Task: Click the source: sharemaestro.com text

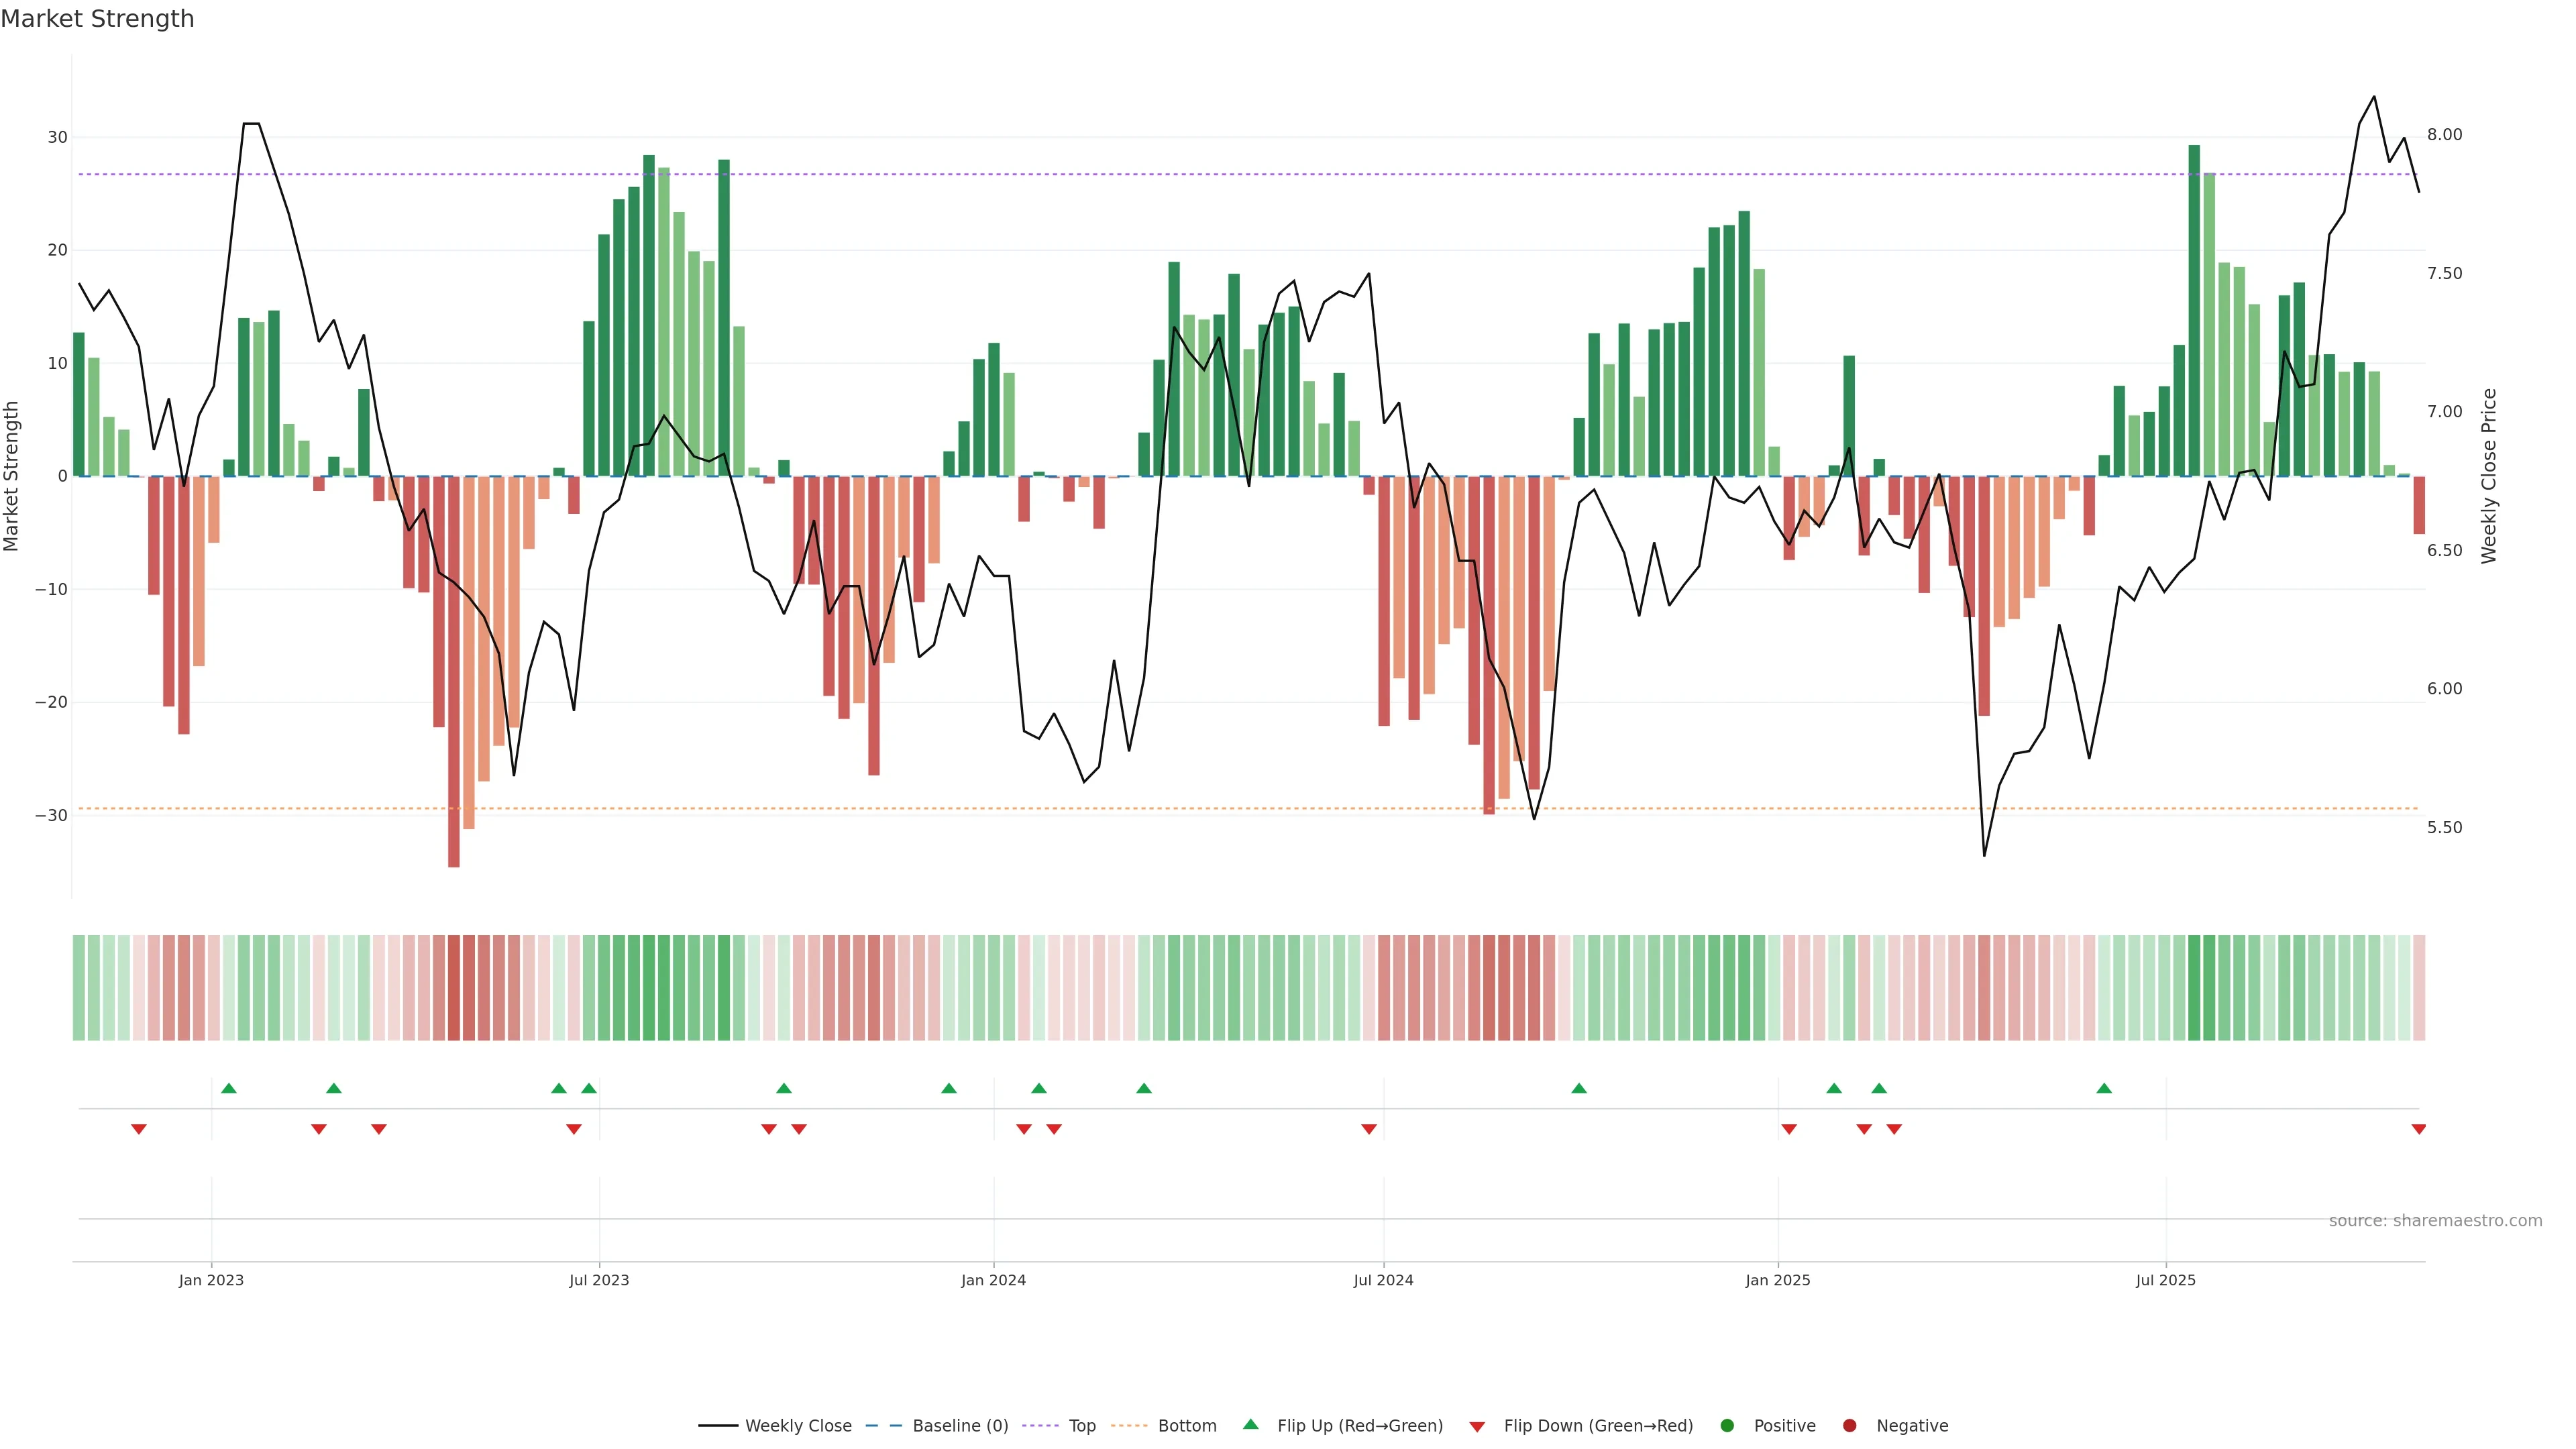Action: [x=2435, y=1221]
